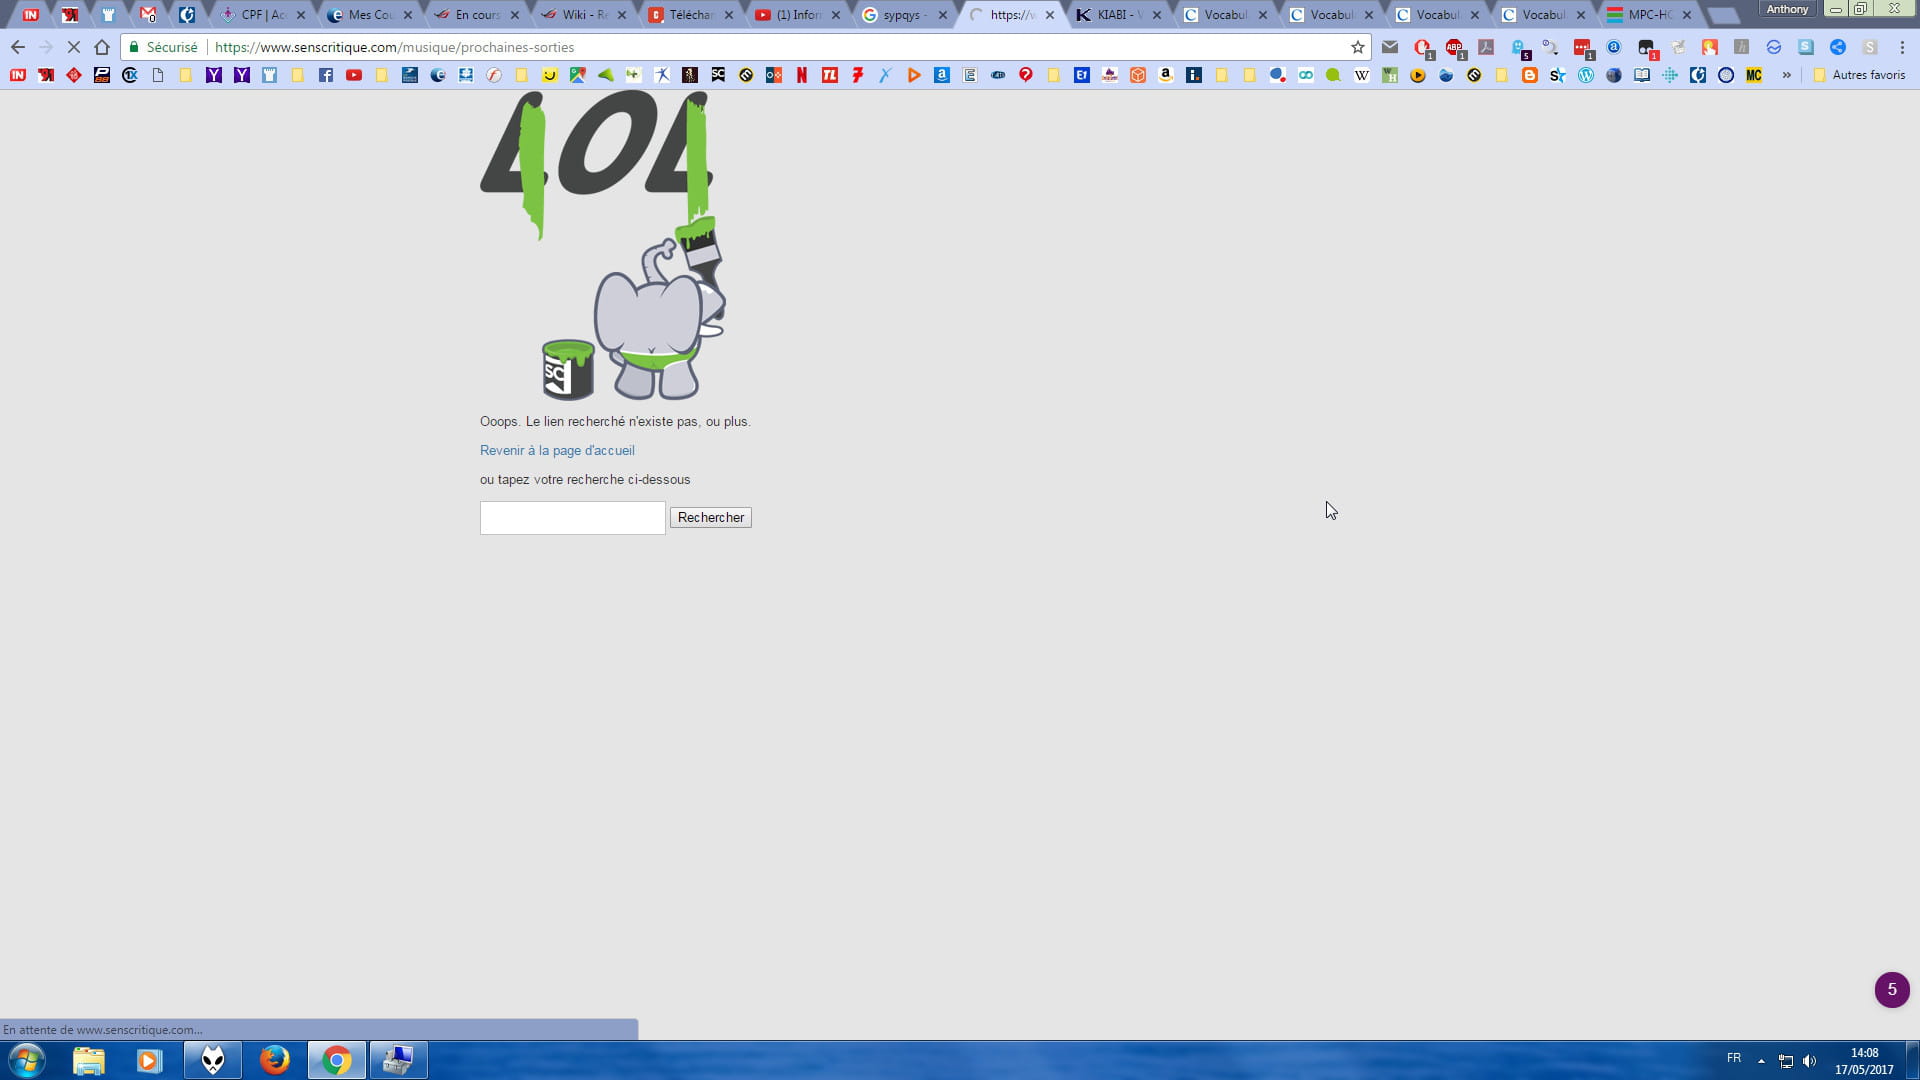This screenshot has height=1080, width=1920.
Task: Close the En cours tab
Action: [515, 15]
